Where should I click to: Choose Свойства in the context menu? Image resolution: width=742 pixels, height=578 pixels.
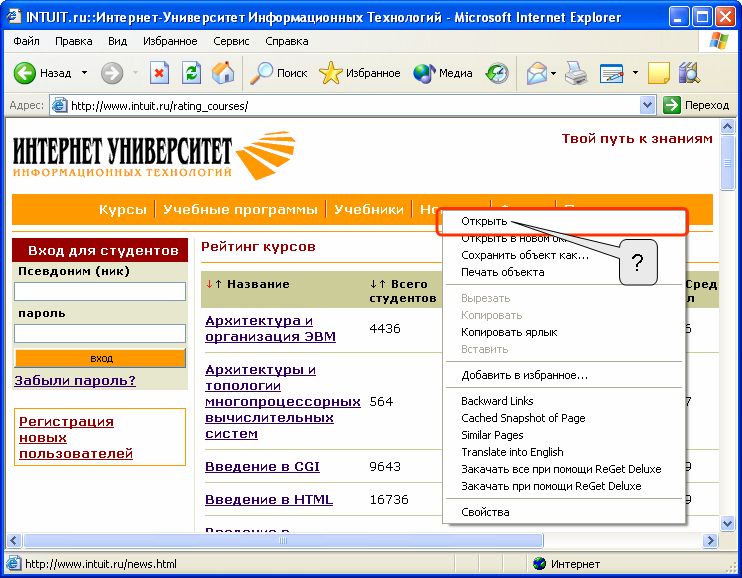point(564,512)
